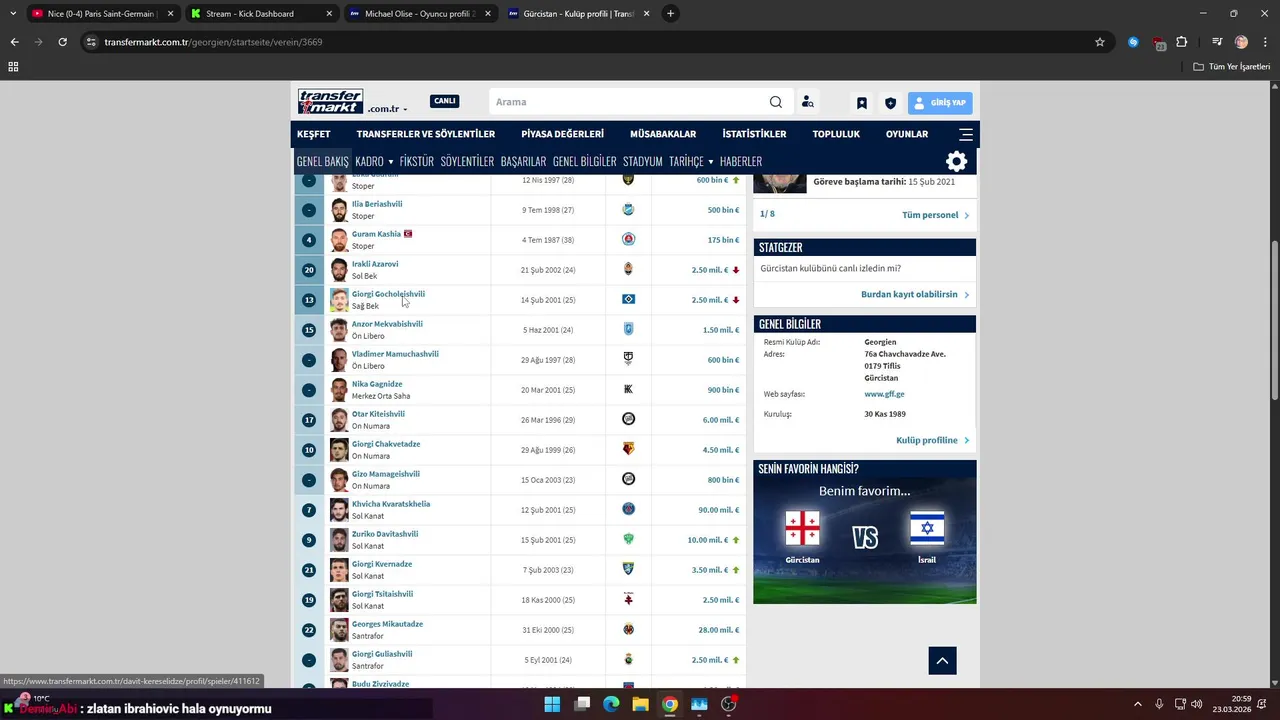Open the detailed person search icon

pyautogui.click(x=808, y=102)
